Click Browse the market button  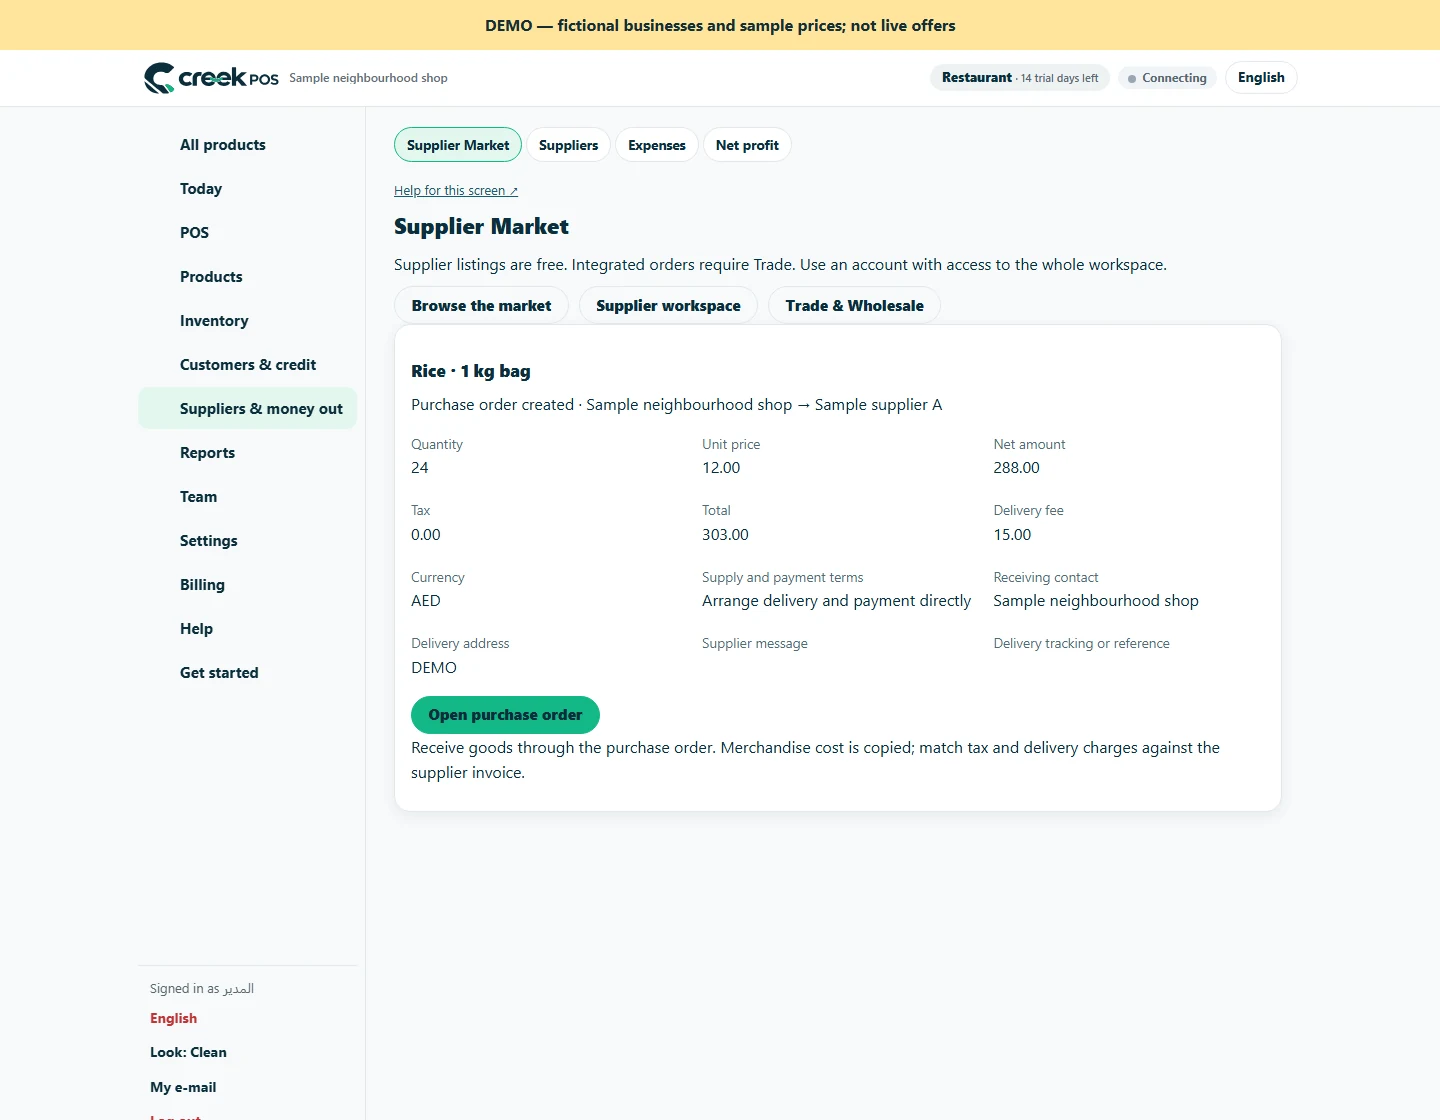coord(481,306)
